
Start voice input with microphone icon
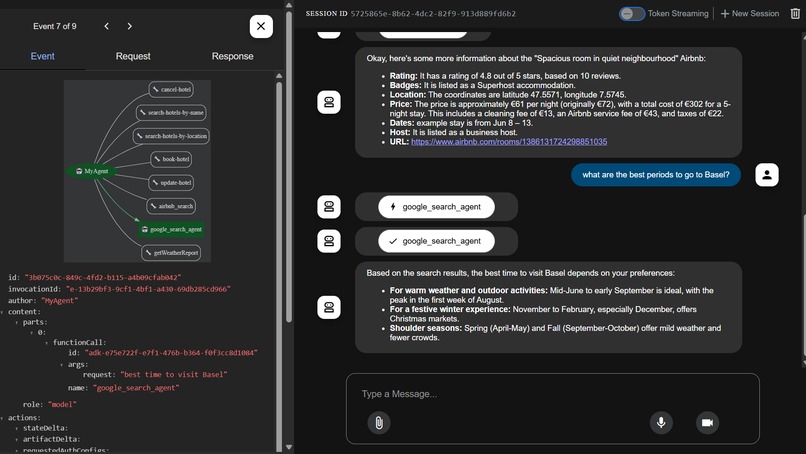(x=661, y=423)
